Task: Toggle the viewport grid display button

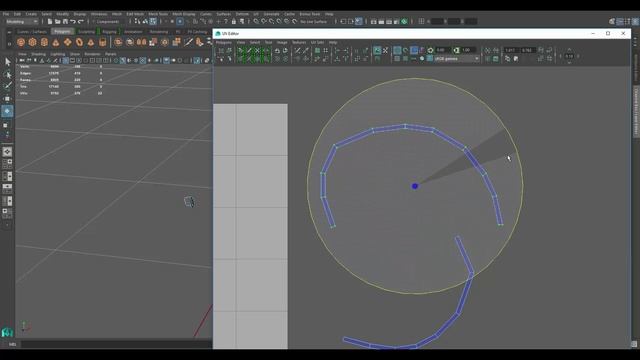Action: pyautogui.click(x=65, y=60)
